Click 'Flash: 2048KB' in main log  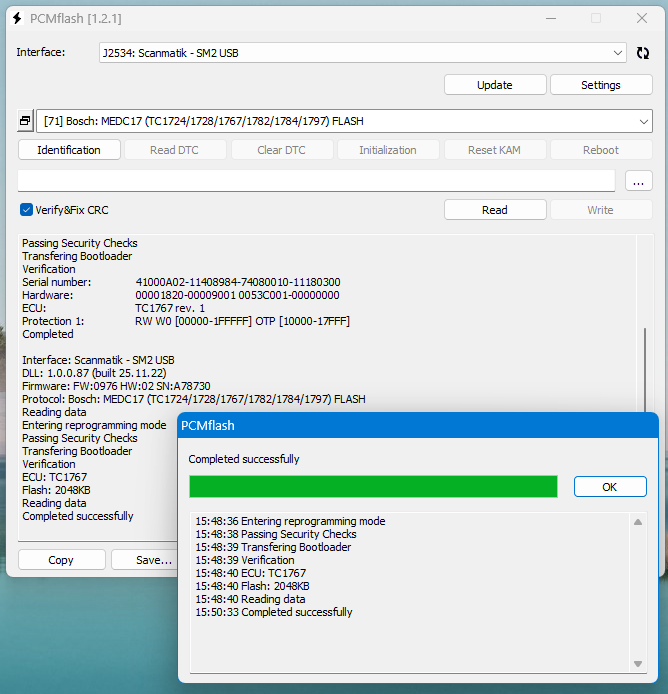(x=56, y=490)
